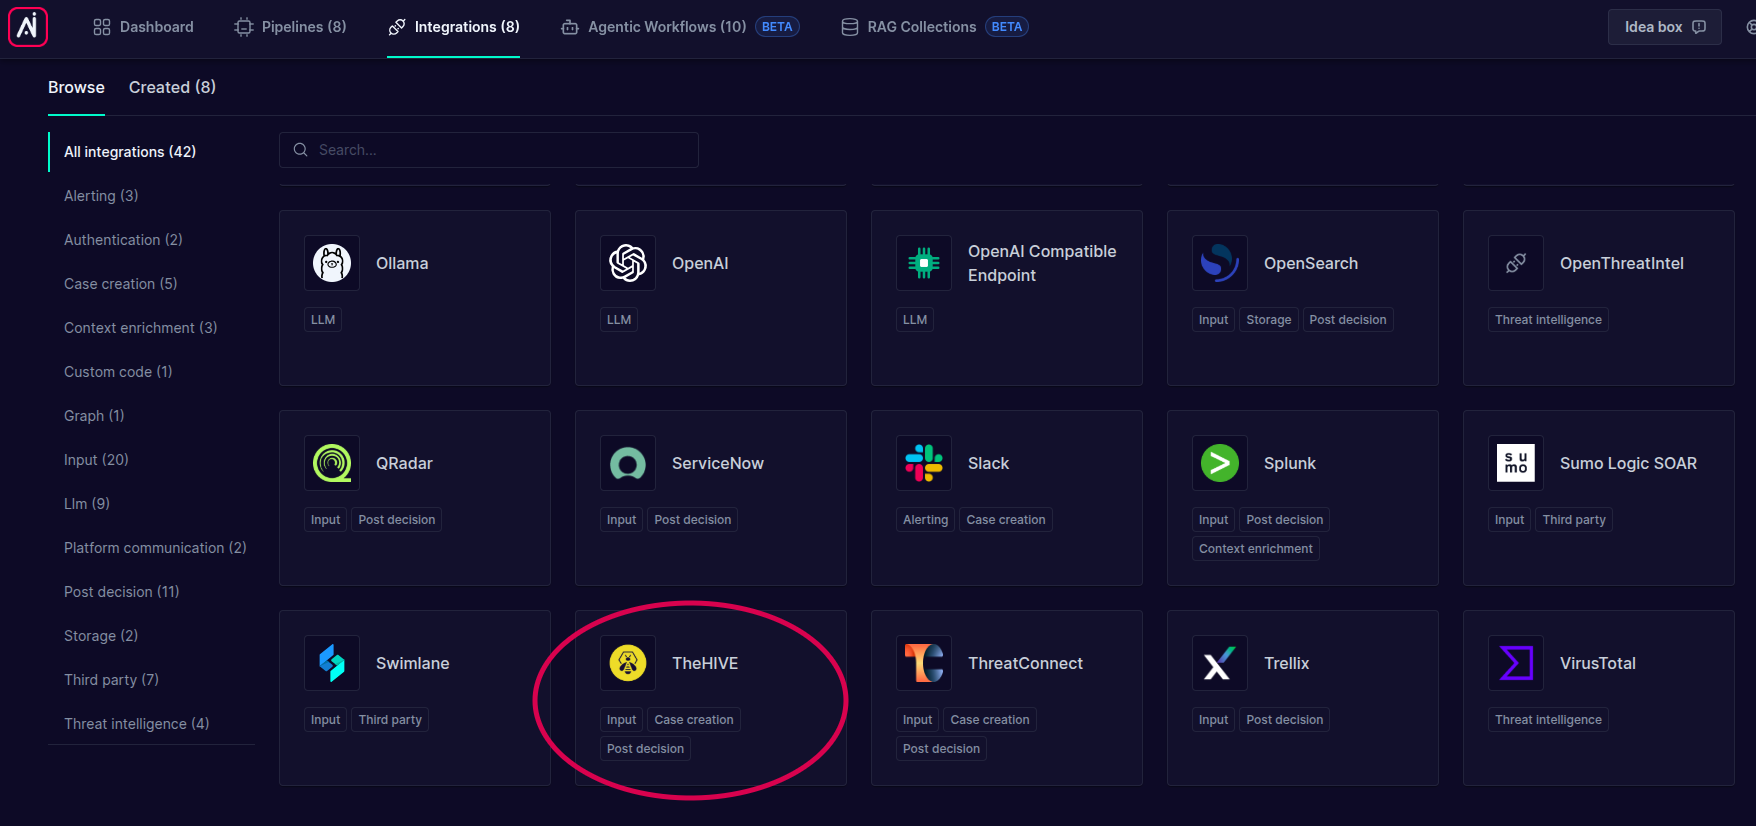Image resolution: width=1756 pixels, height=826 pixels.
Task: Click Third party tag on Sumo Logic card
Action: click(1574, 520)
